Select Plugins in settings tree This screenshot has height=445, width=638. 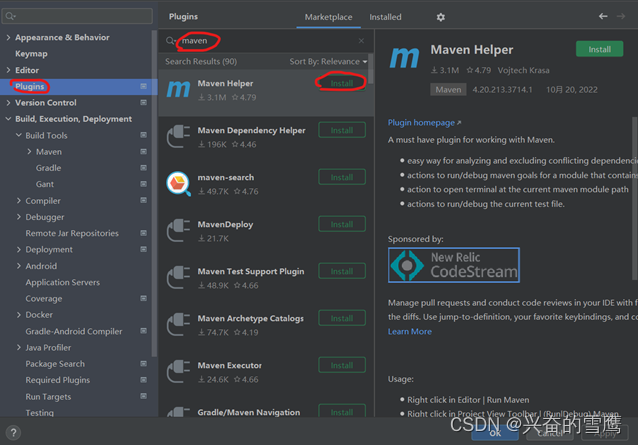pyautogui.click(x=29, y=86)
